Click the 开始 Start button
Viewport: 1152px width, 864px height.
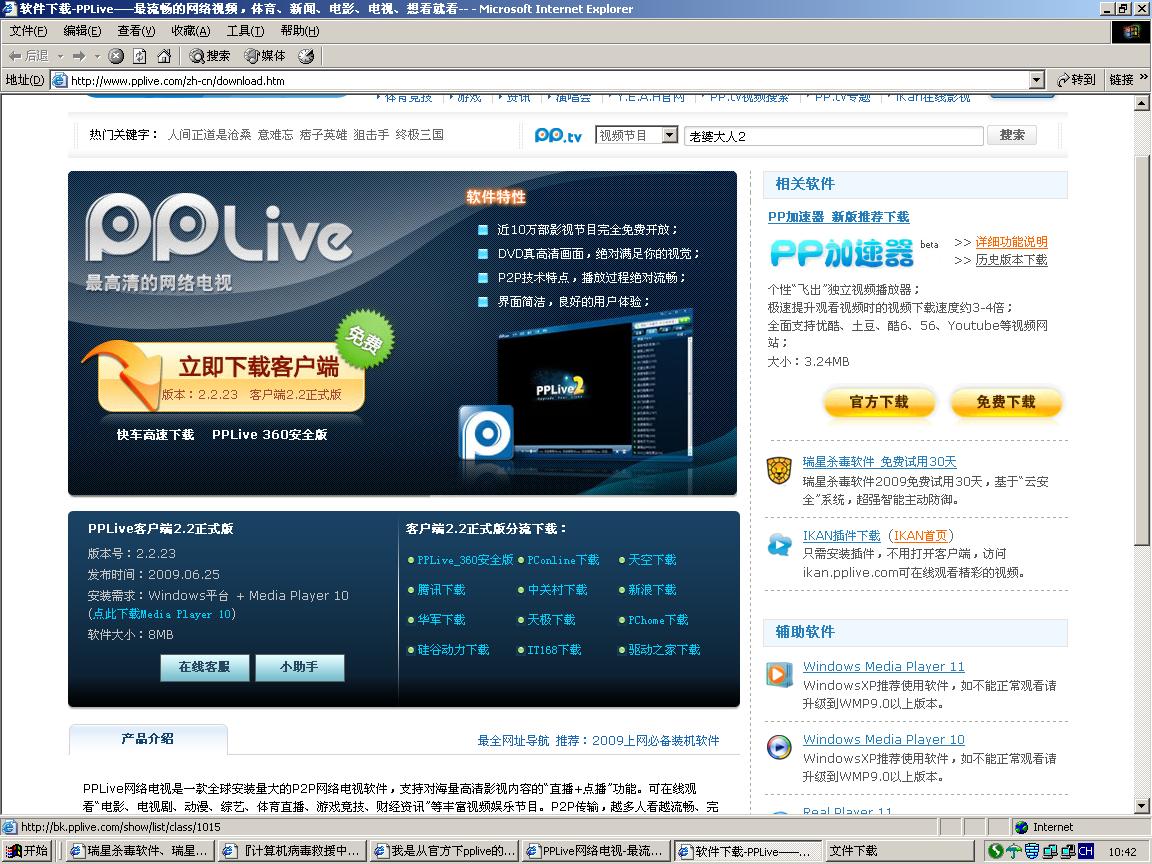tap(27, 851)
